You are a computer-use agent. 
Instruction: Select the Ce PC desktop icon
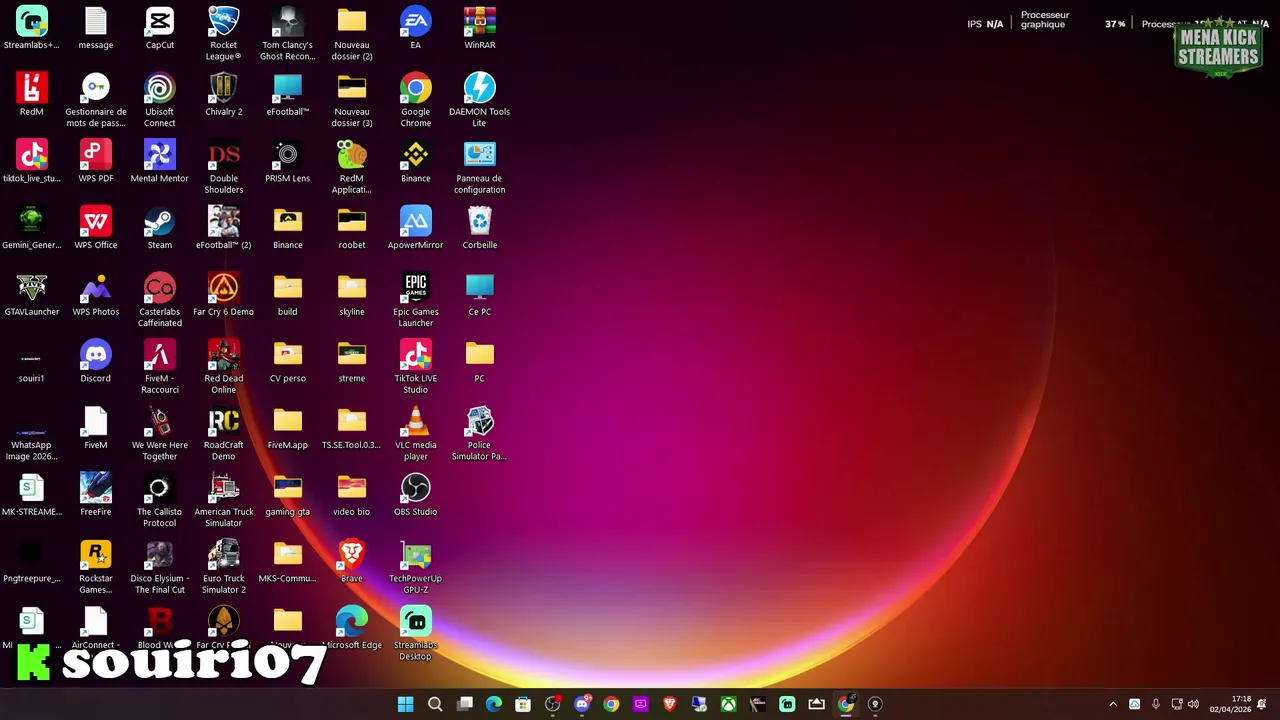[480, 295]
